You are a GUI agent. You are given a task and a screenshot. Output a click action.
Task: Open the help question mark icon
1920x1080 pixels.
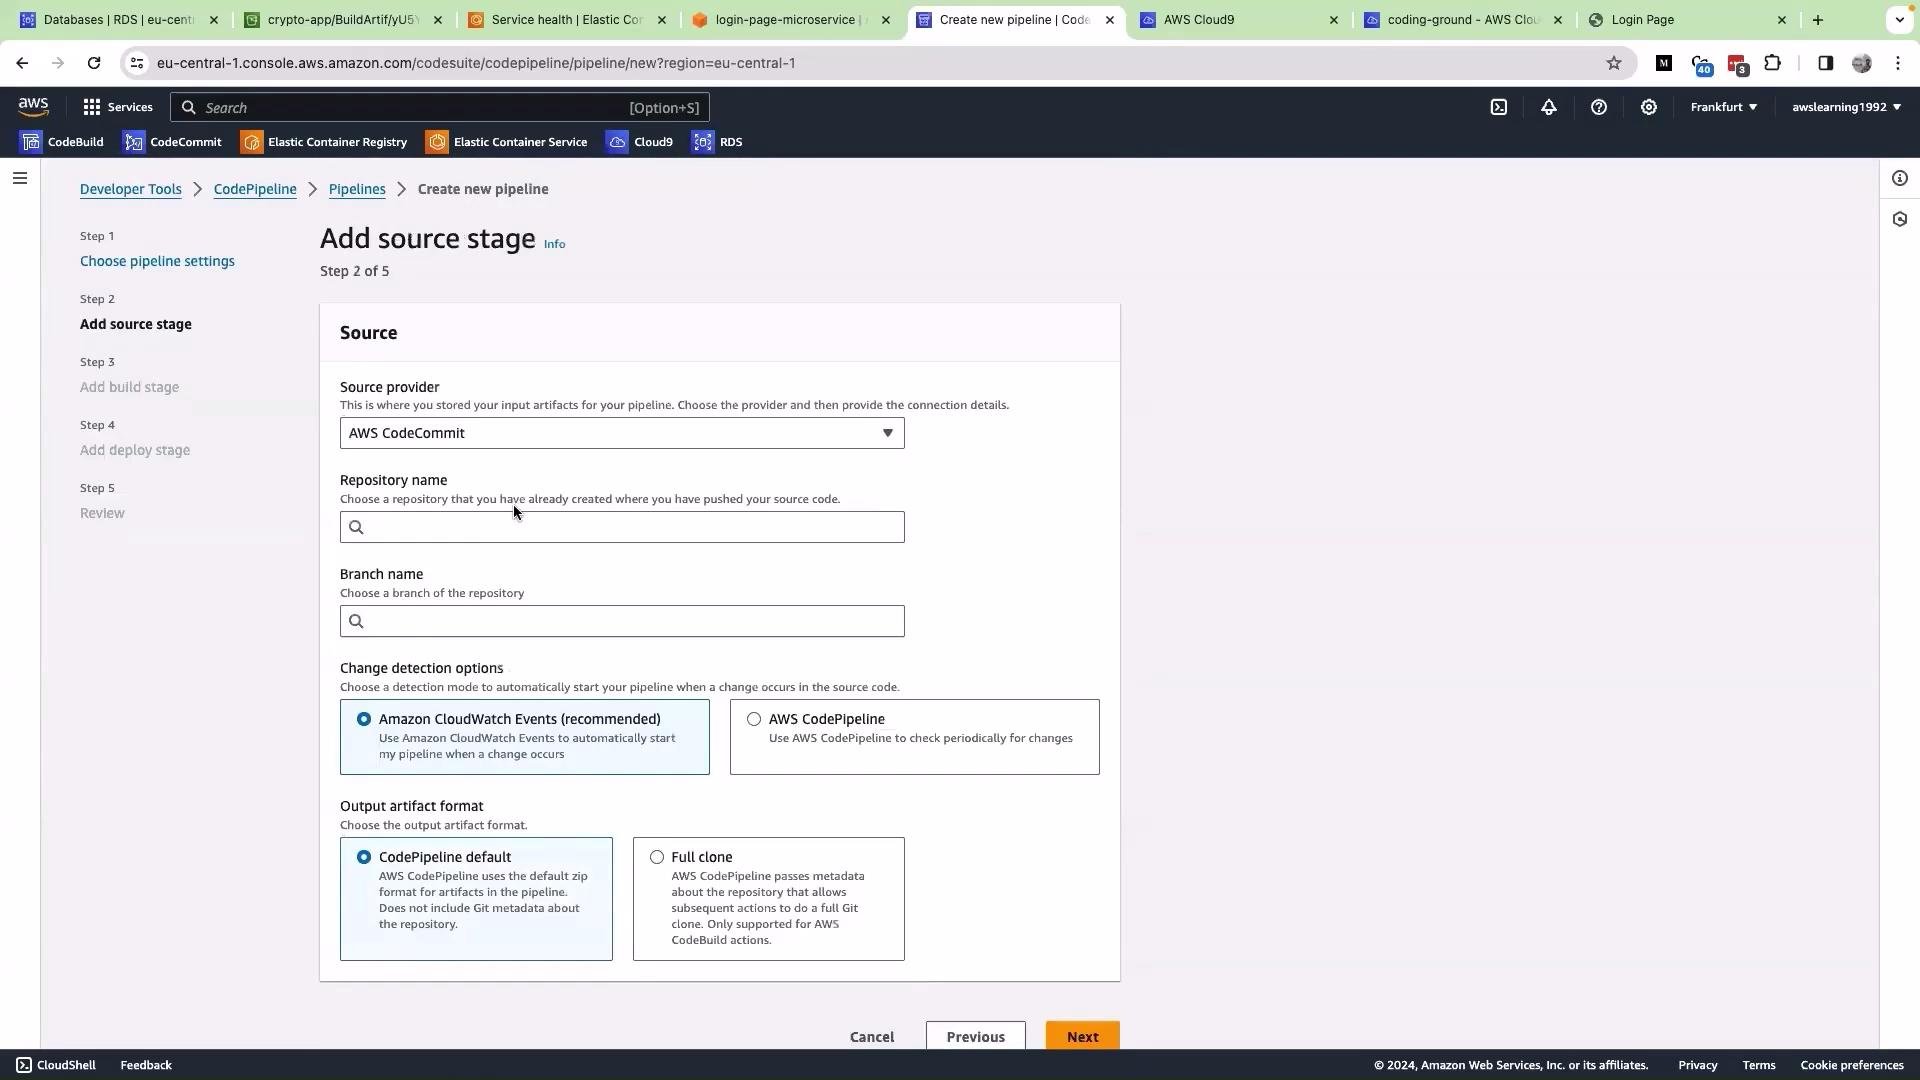click(1599, 107)
